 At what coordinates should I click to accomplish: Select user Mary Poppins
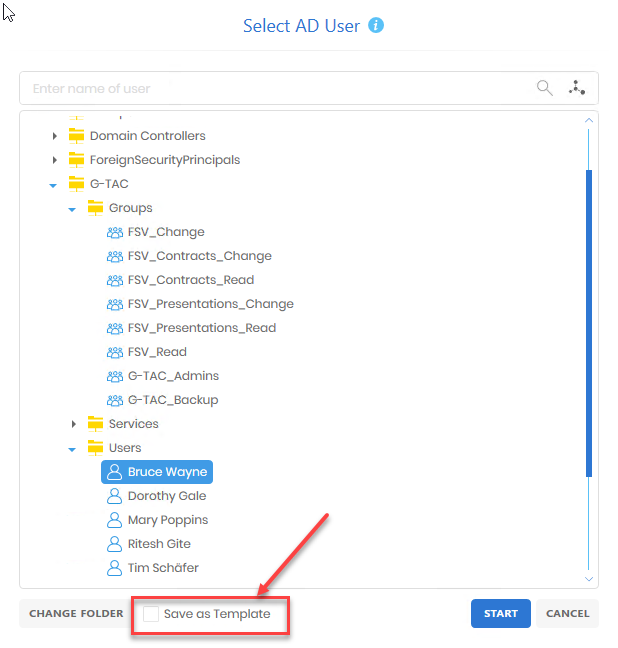coord(167,520)
